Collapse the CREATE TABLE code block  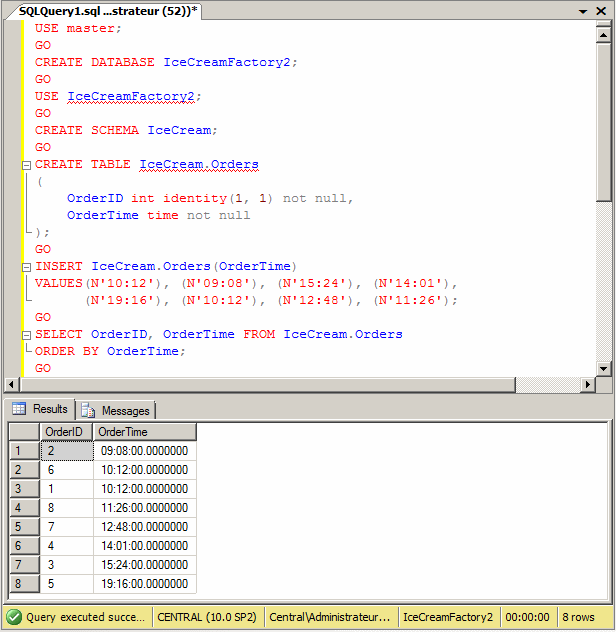point(26,165)
